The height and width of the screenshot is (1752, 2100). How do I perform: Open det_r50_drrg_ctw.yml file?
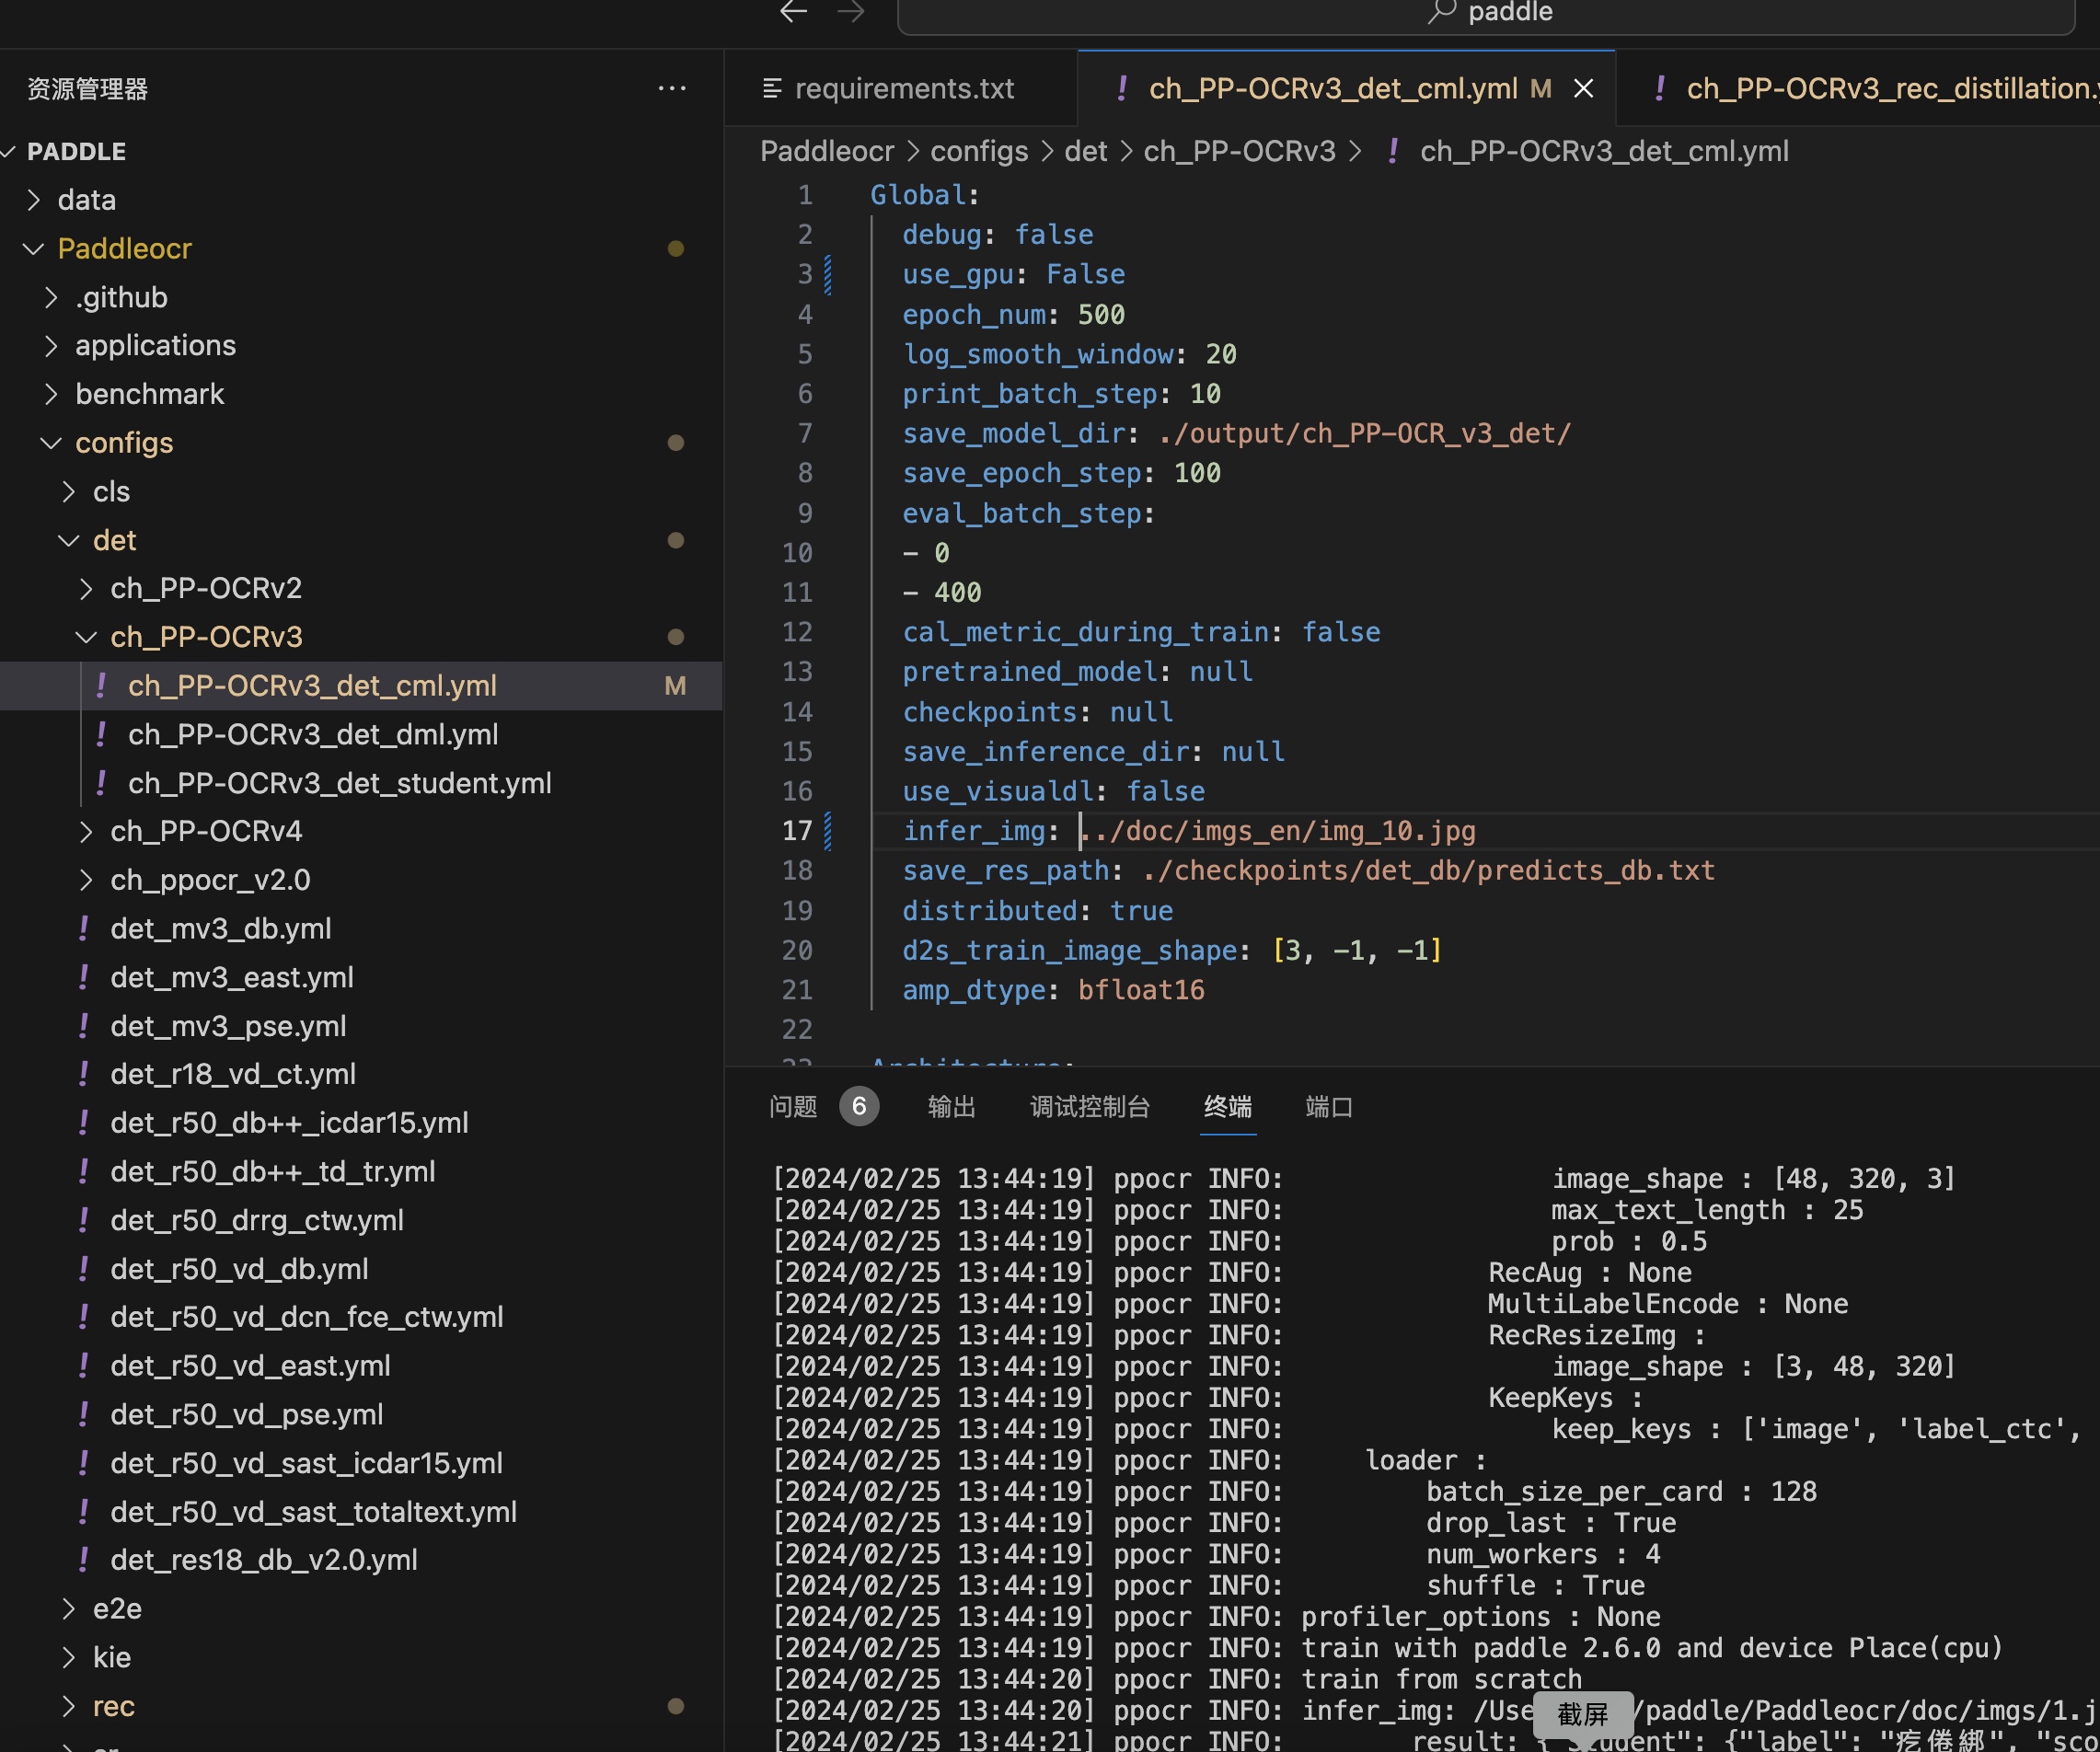pyautogui.click(x=361, y=1220)
